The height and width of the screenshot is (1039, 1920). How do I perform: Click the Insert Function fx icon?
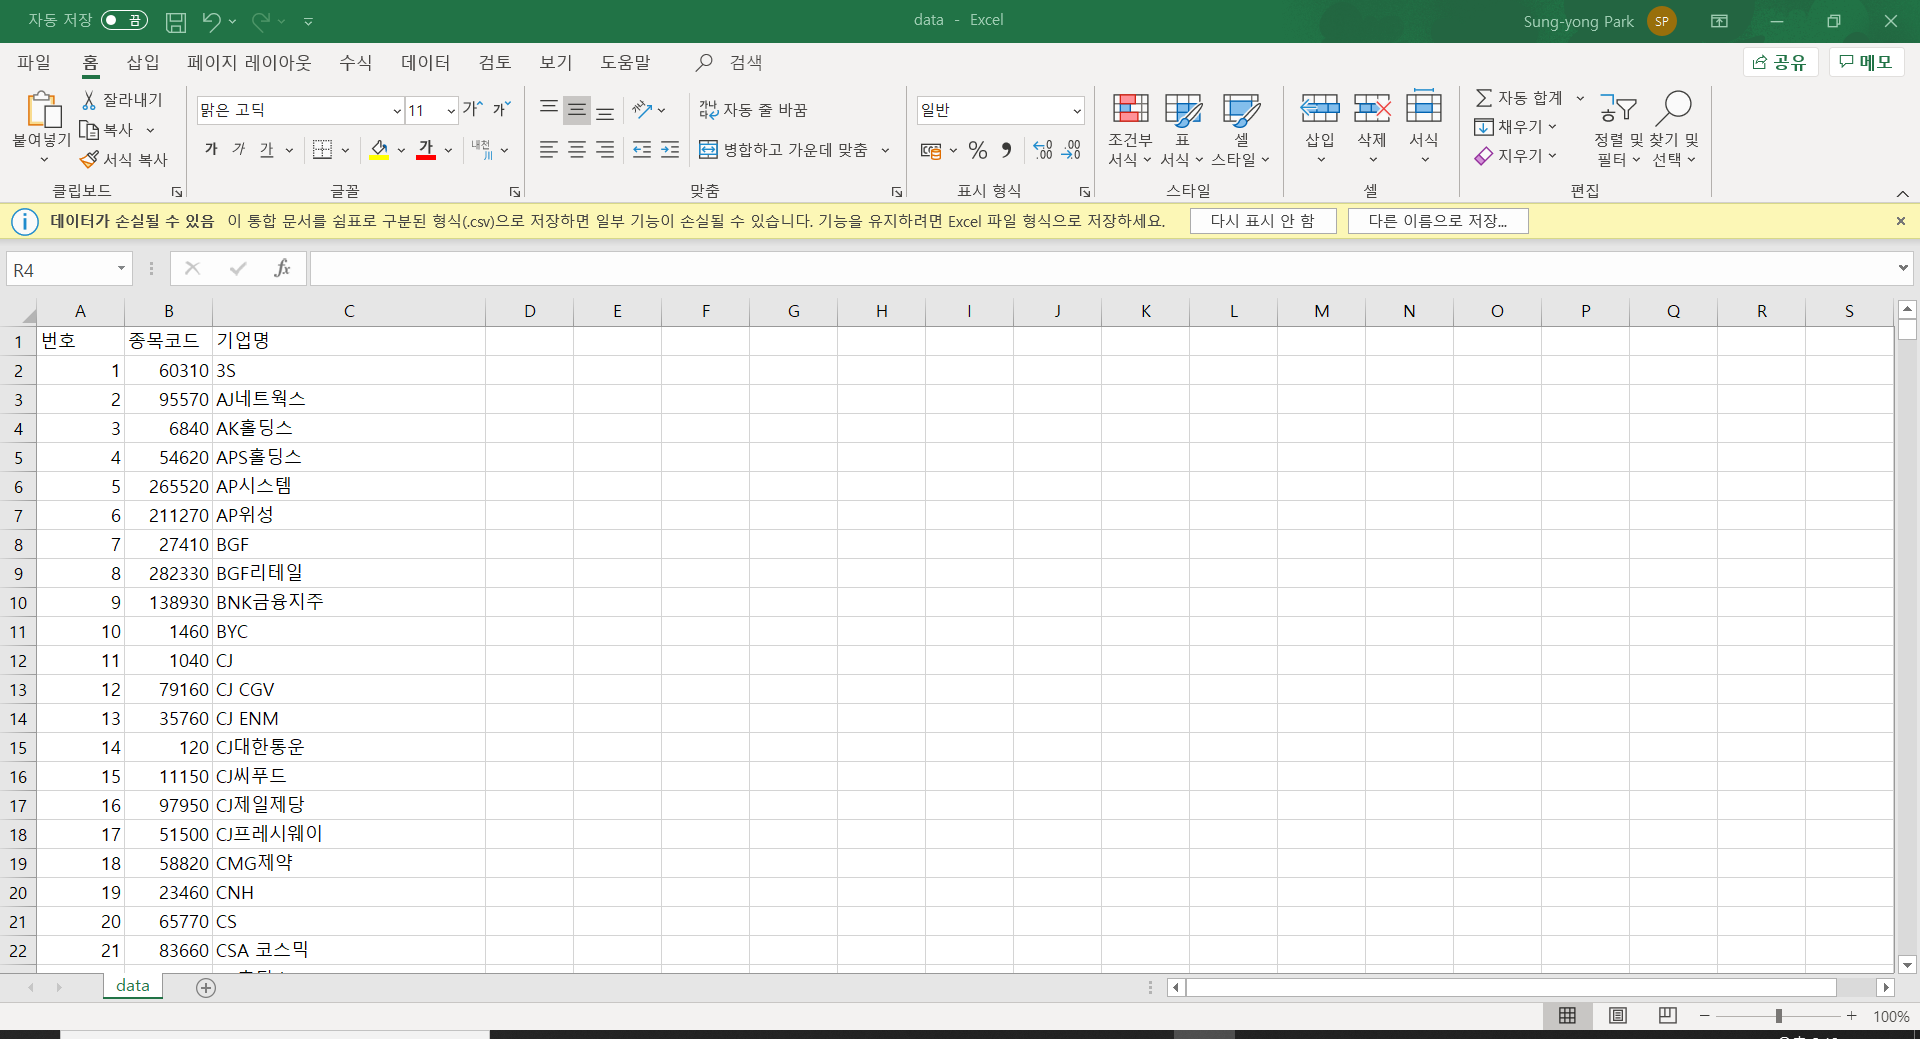282,268
